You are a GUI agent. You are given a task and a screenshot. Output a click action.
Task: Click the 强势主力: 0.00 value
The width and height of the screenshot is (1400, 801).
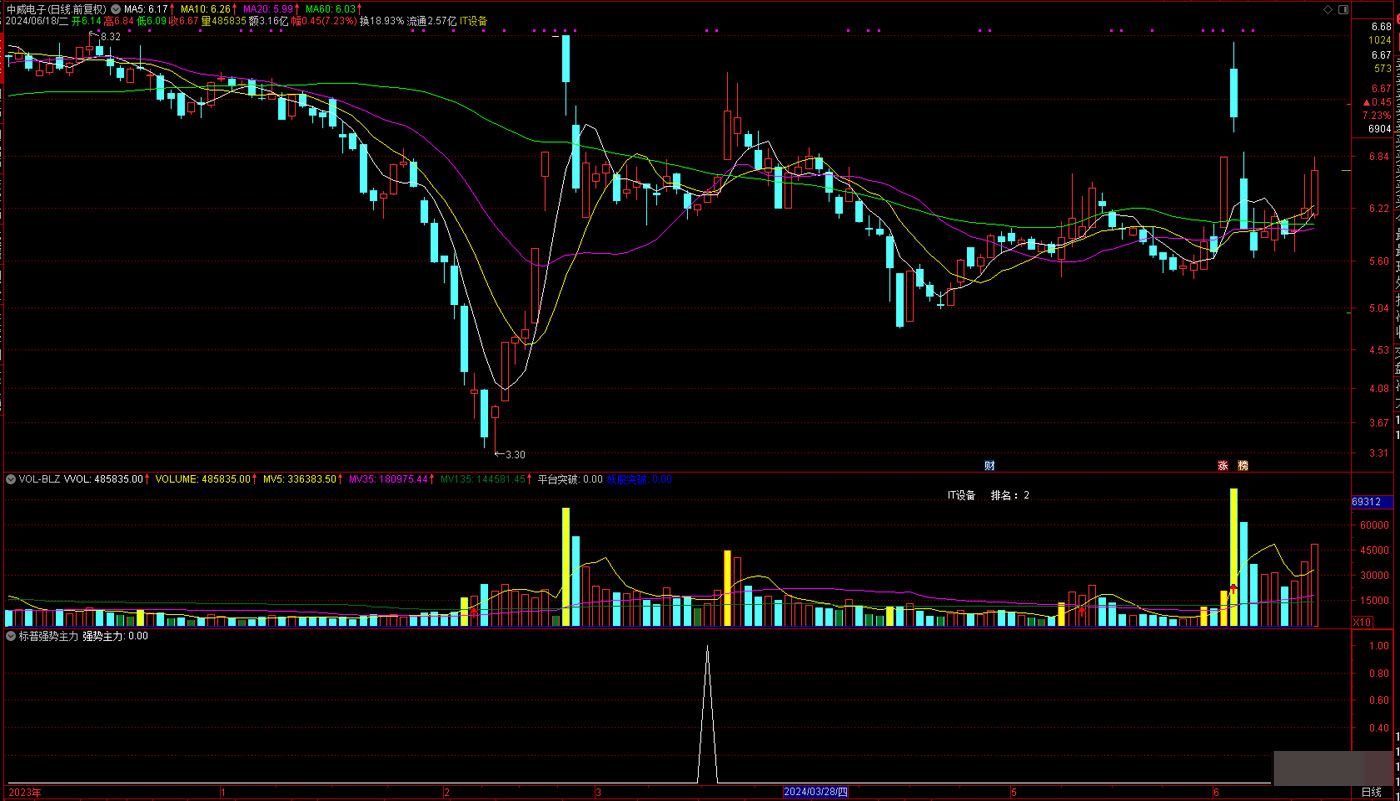pyautogui.click(x=115, y=635)
